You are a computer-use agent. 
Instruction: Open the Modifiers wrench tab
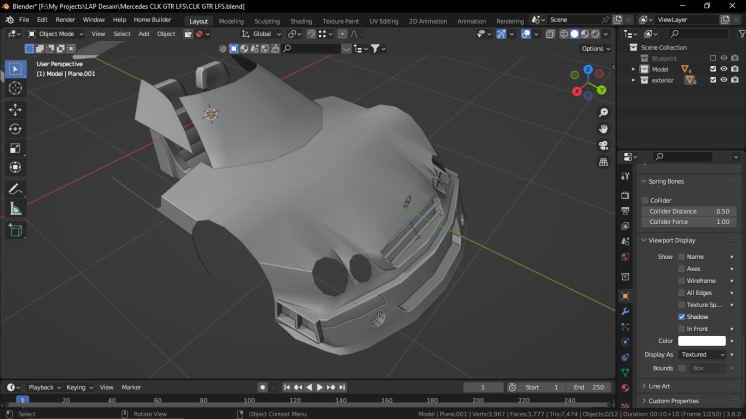coord(625,312)
